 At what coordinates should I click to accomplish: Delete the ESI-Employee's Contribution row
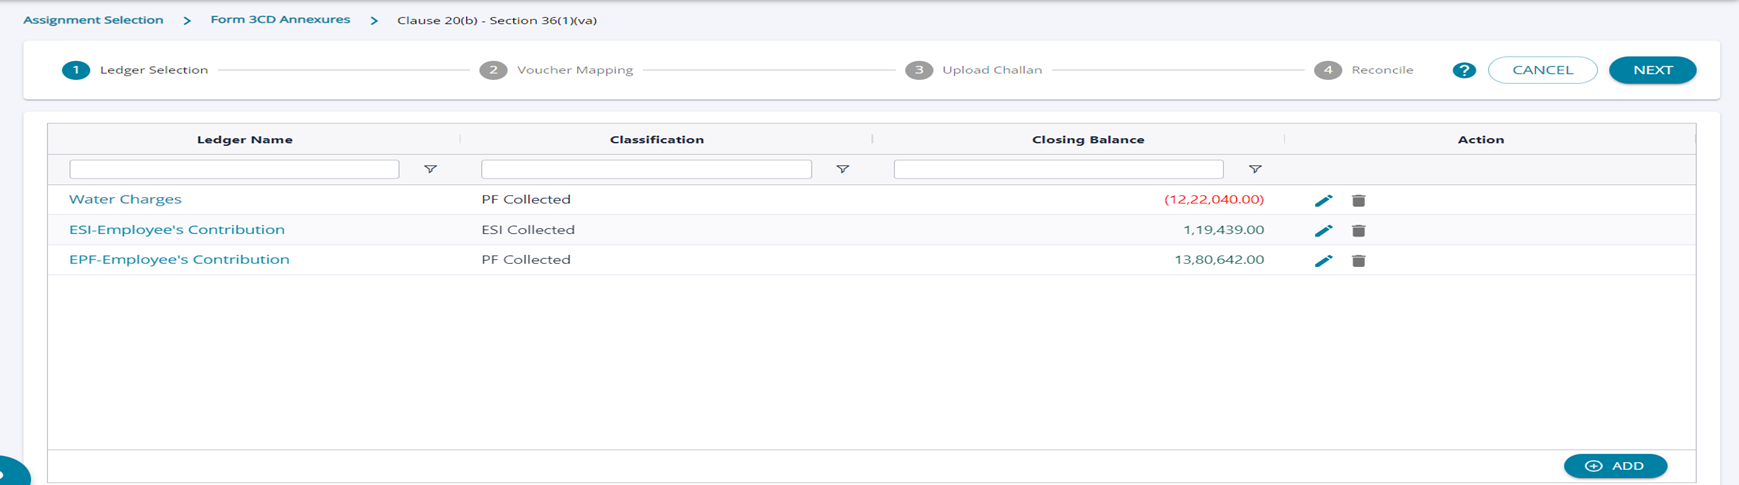pyautogui.click(x=1358, y=231)
